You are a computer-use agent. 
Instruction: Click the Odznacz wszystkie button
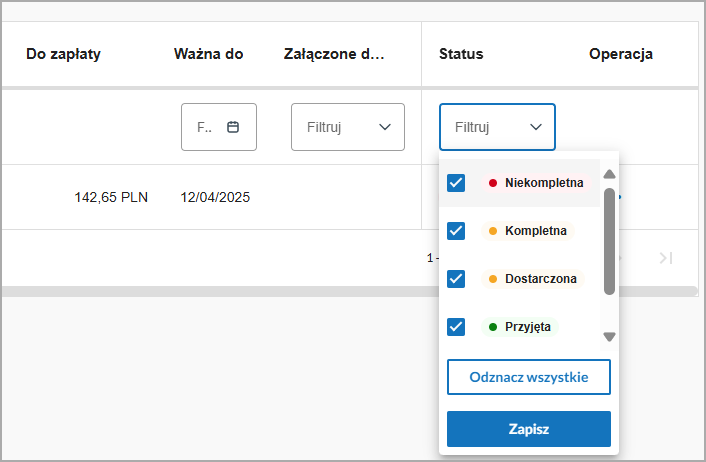coord(529,377)
